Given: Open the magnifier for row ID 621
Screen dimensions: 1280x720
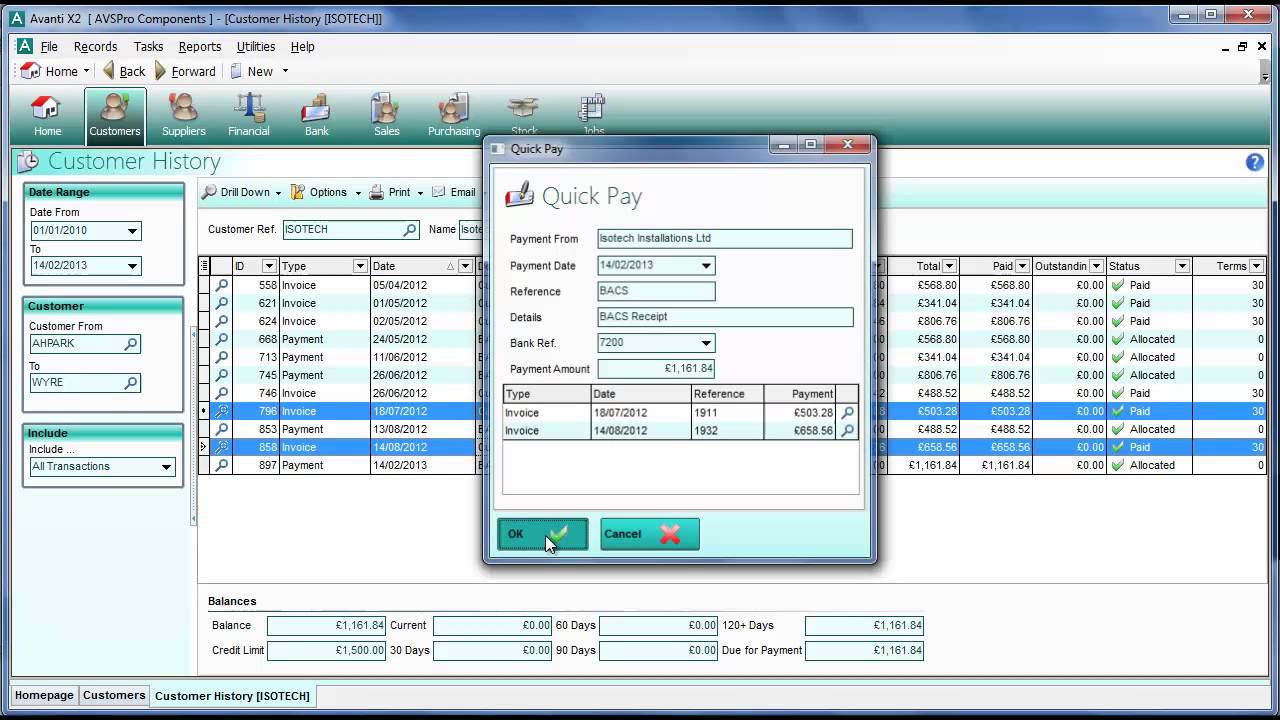Looking at the screenshot, I should tap(222, 303).
